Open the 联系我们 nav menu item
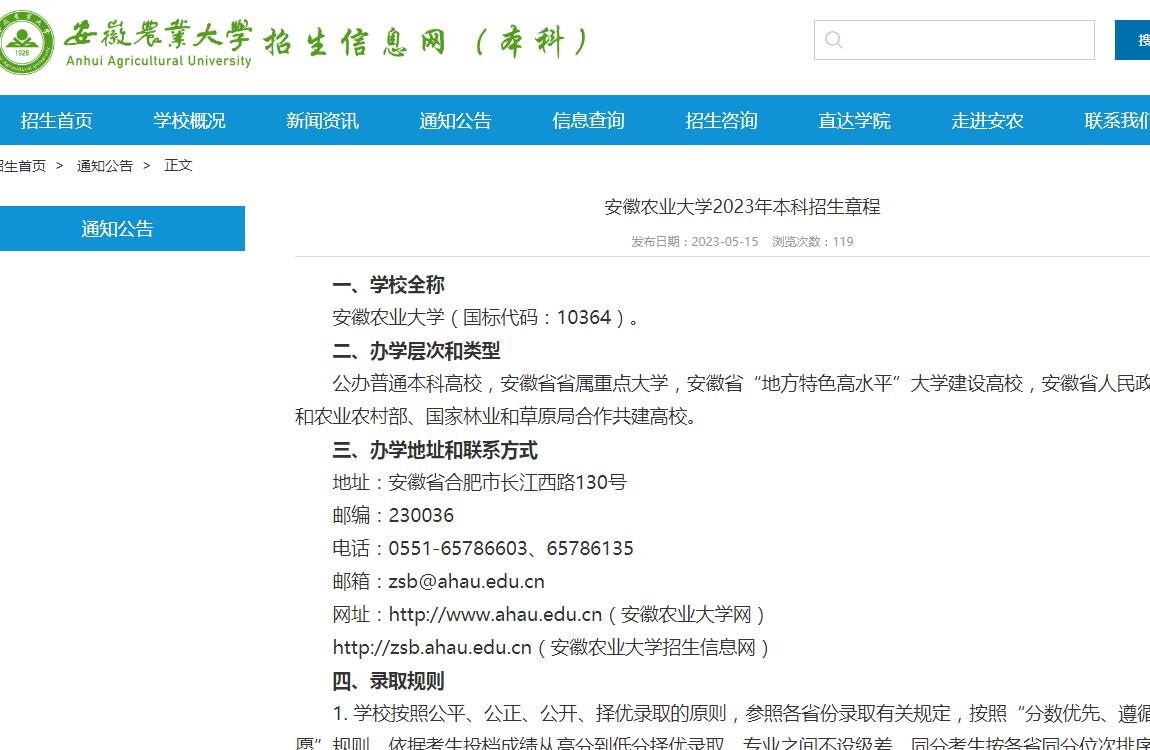 1117,120
